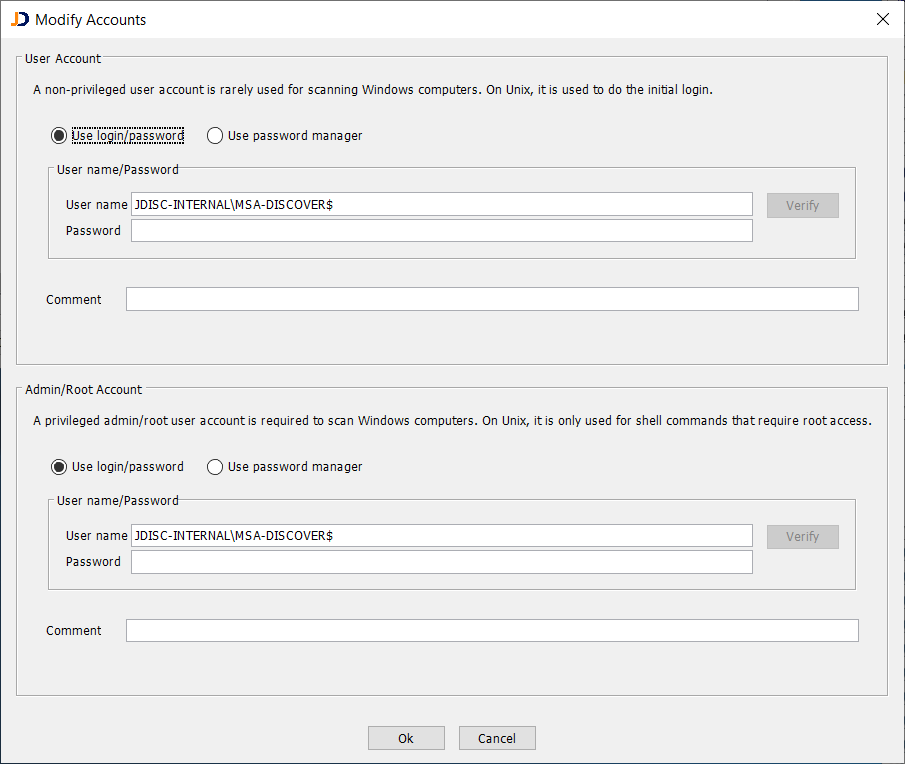Close the Modify Accounts dialog
The image size is (905, 764).
click(x=882, y=19)
